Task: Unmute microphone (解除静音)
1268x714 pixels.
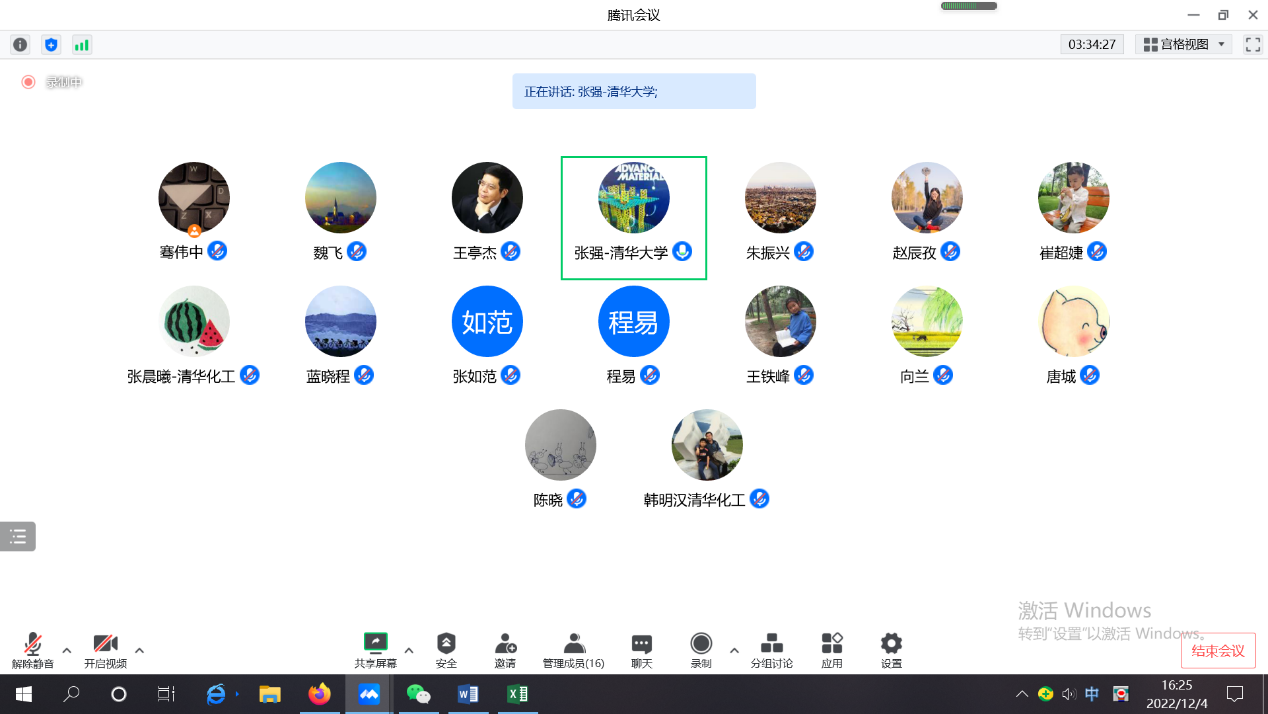Action: coord(33,650)
